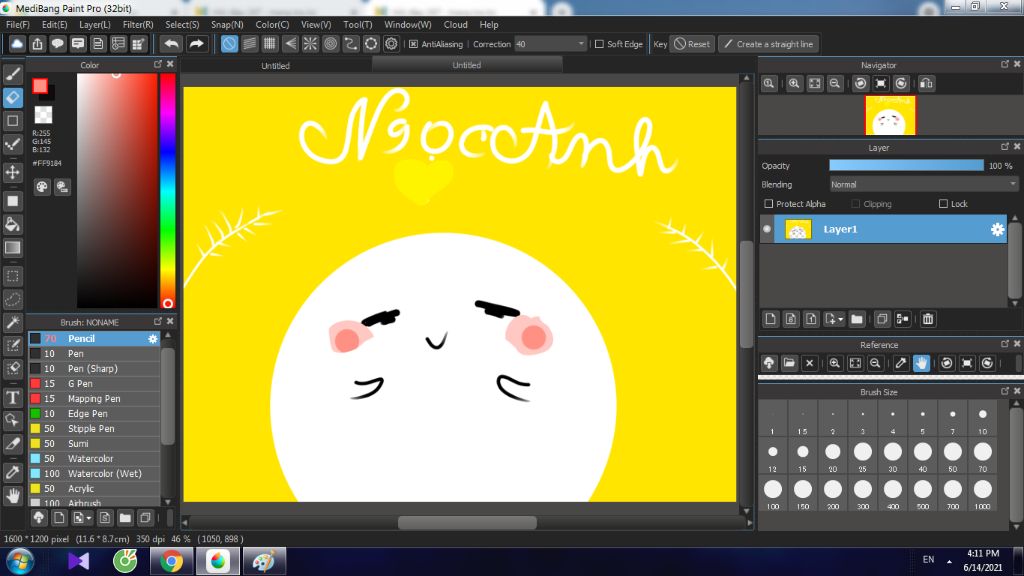This screenshot has height=576, width=1024.
Task: Click Create a straight line button
Action: [769, 44]
